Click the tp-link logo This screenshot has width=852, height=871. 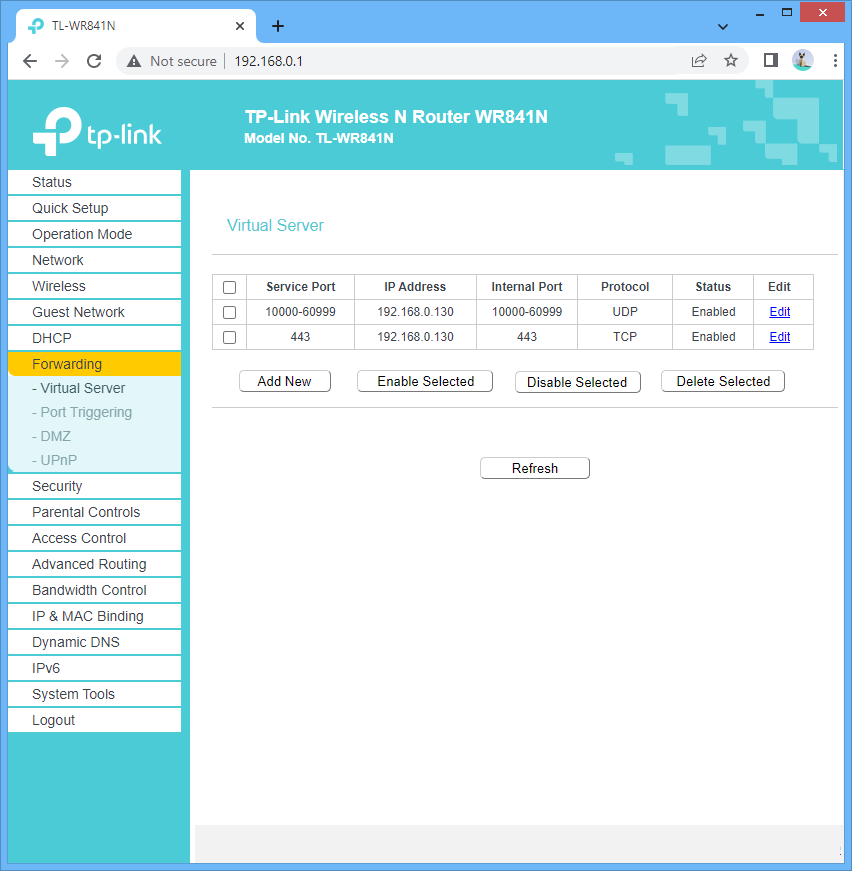(97, 131)
